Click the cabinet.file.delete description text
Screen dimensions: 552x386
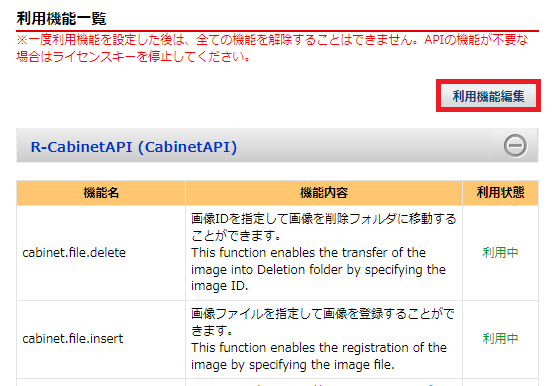pyautogui.click(x=324, y=252)
